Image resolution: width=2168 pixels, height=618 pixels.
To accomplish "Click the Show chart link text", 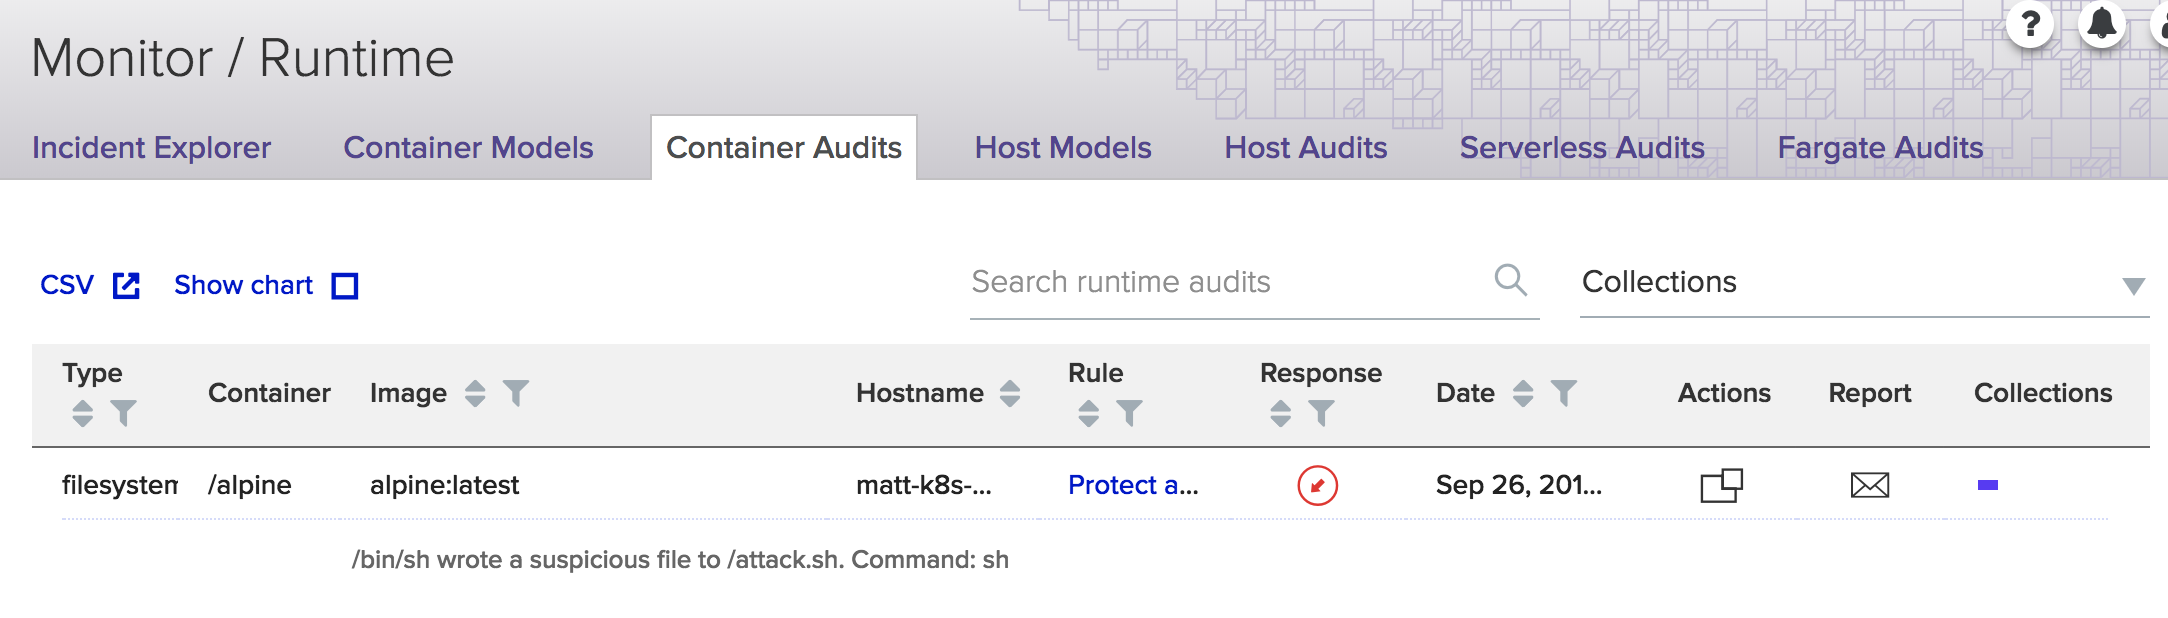I will [243, 286].
